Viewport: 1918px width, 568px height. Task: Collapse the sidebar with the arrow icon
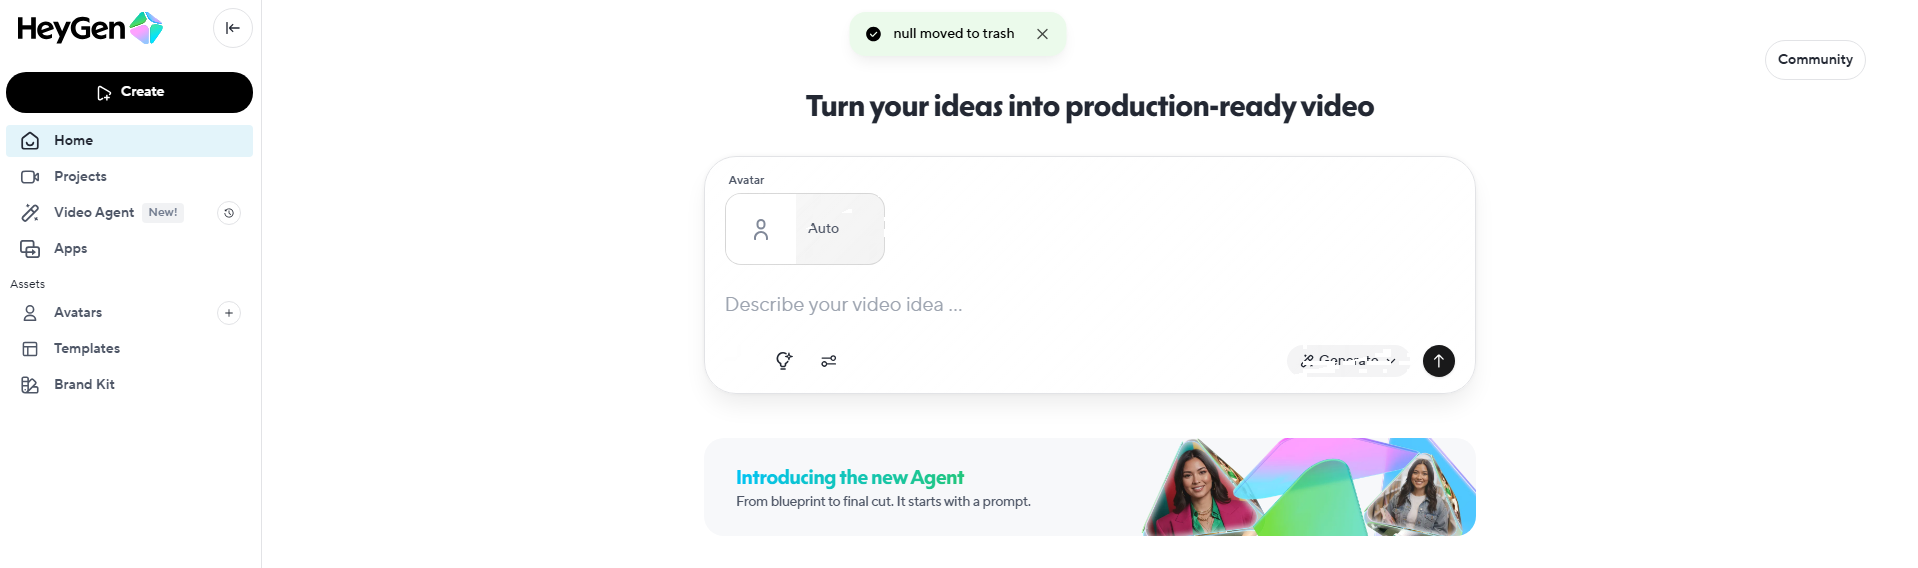[232, 28]
